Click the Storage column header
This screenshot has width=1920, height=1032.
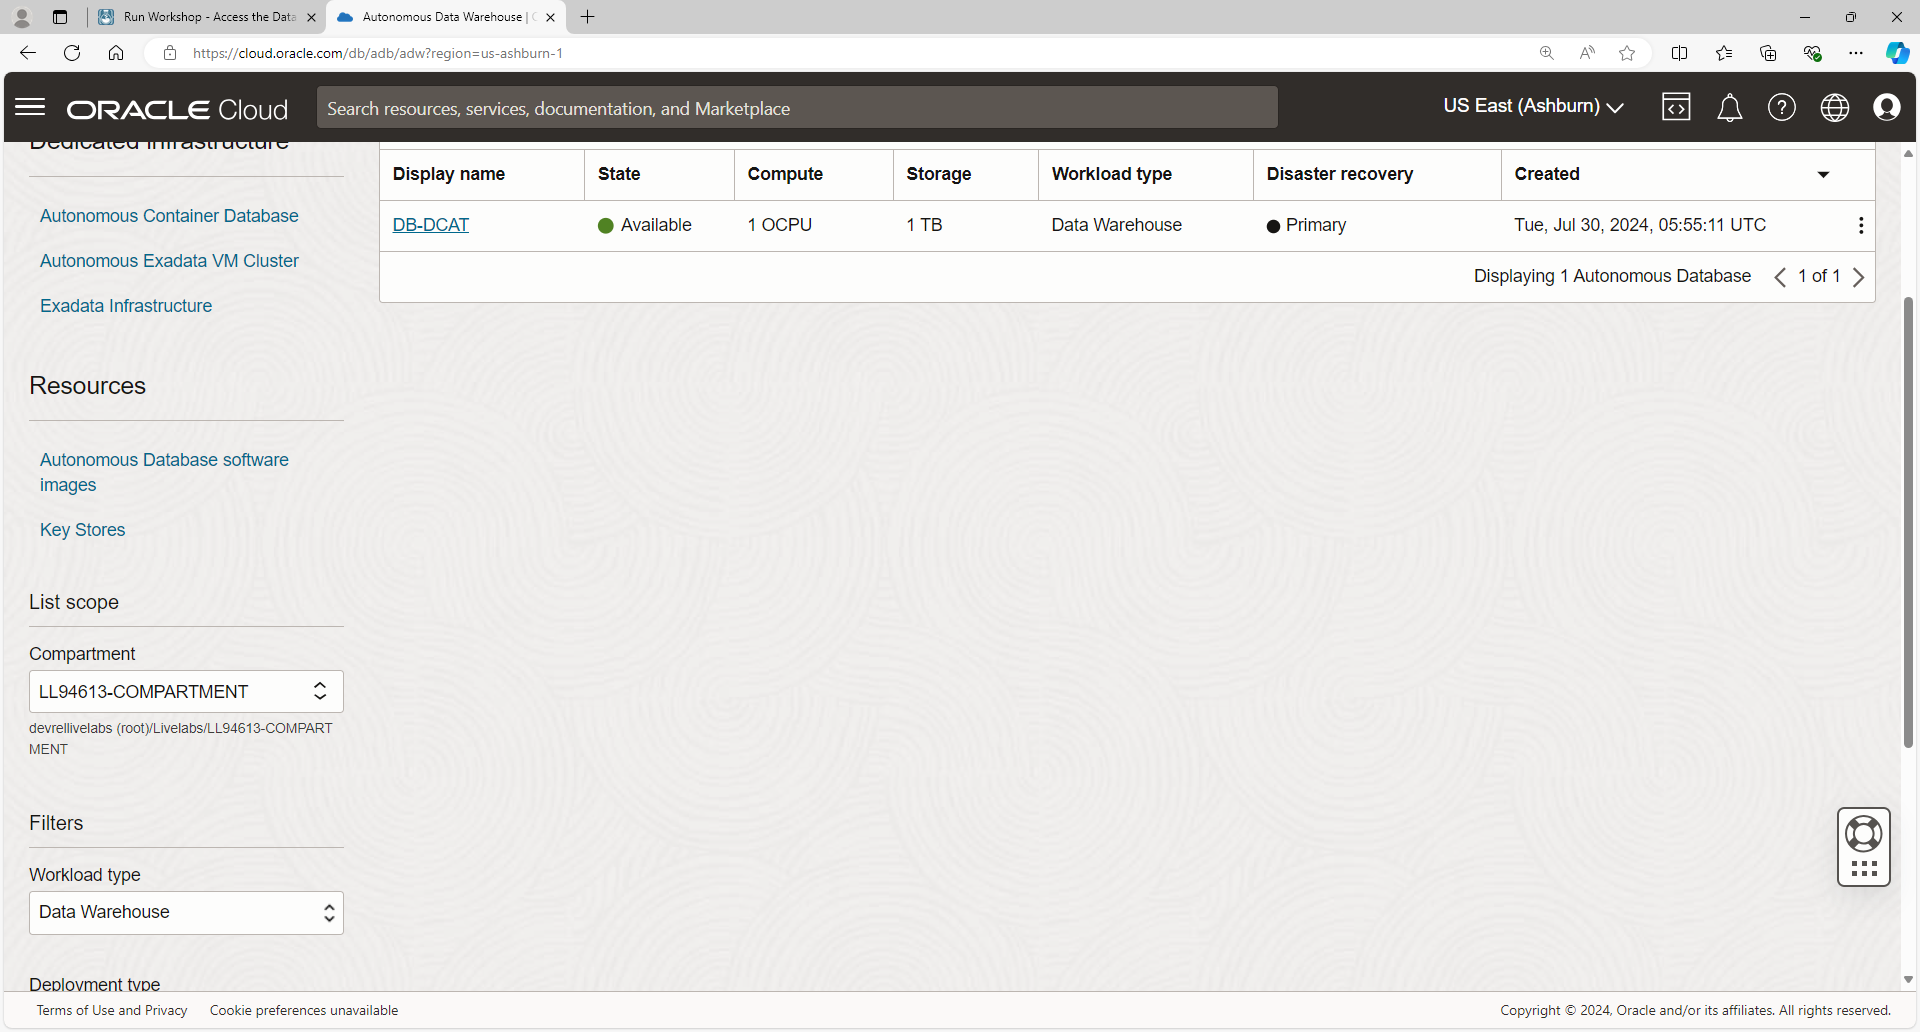939,174
